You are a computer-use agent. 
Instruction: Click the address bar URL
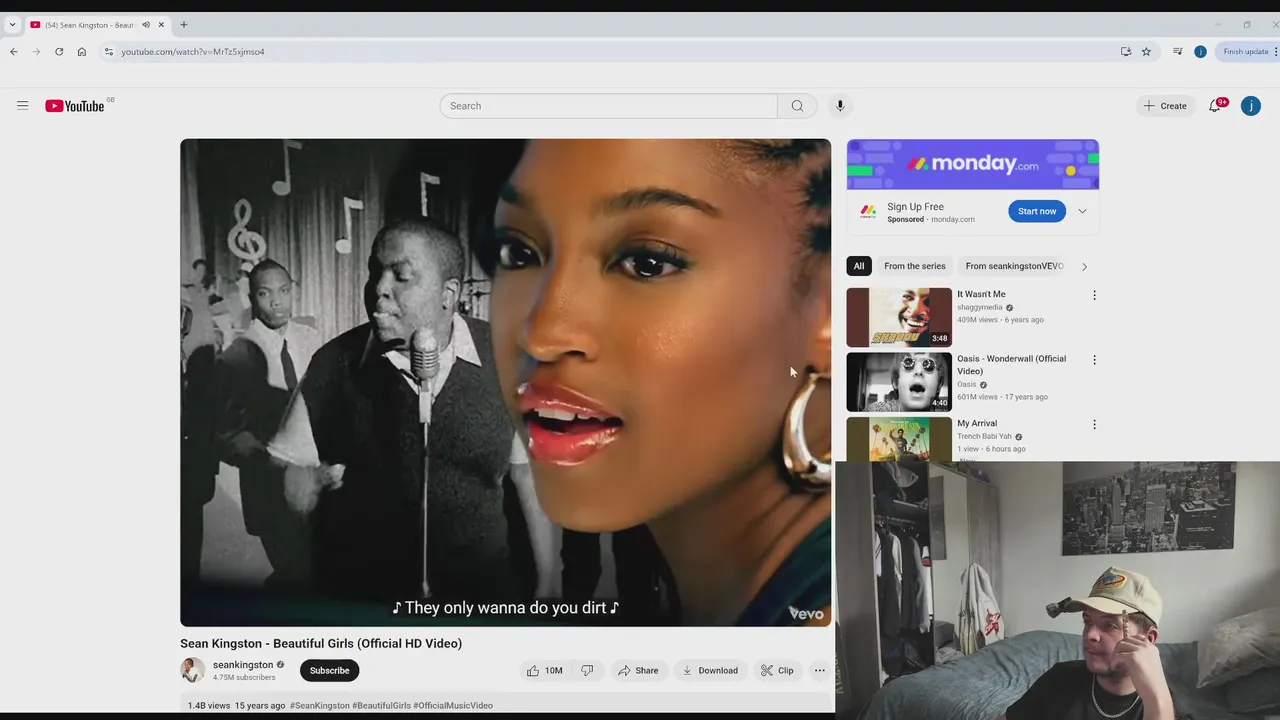193,52
